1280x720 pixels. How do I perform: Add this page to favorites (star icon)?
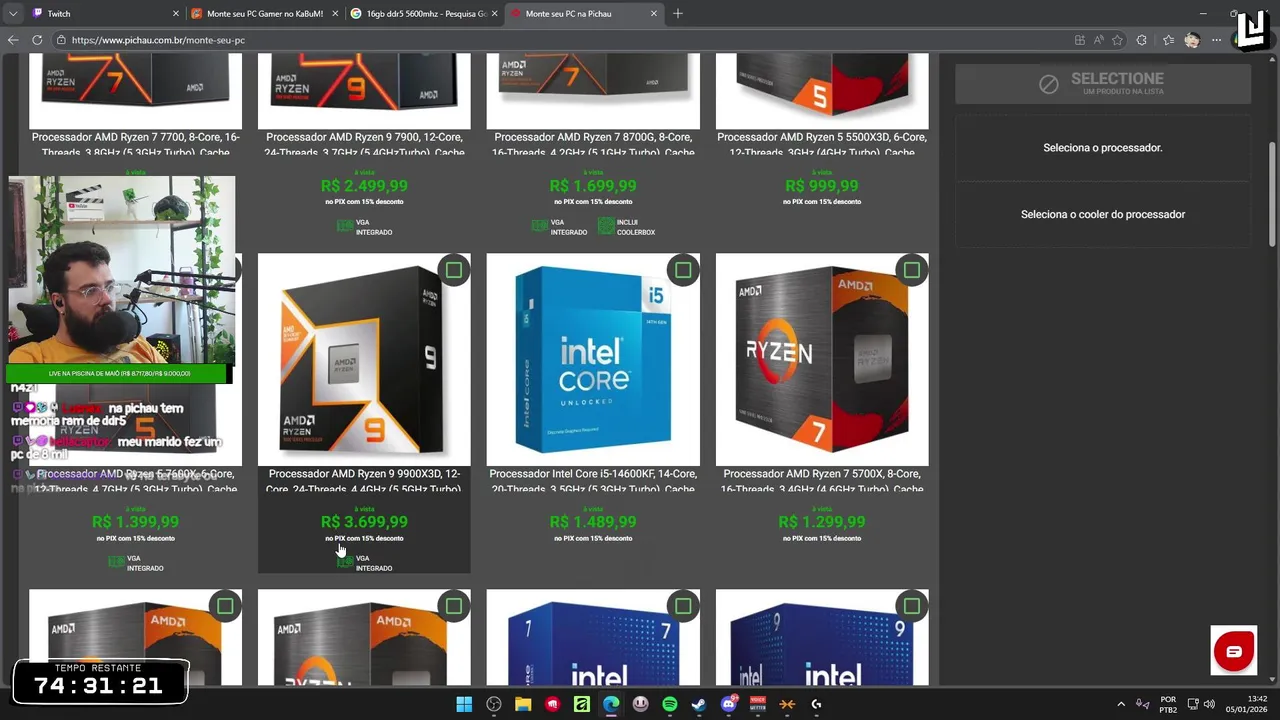(x=1117, y=40)
